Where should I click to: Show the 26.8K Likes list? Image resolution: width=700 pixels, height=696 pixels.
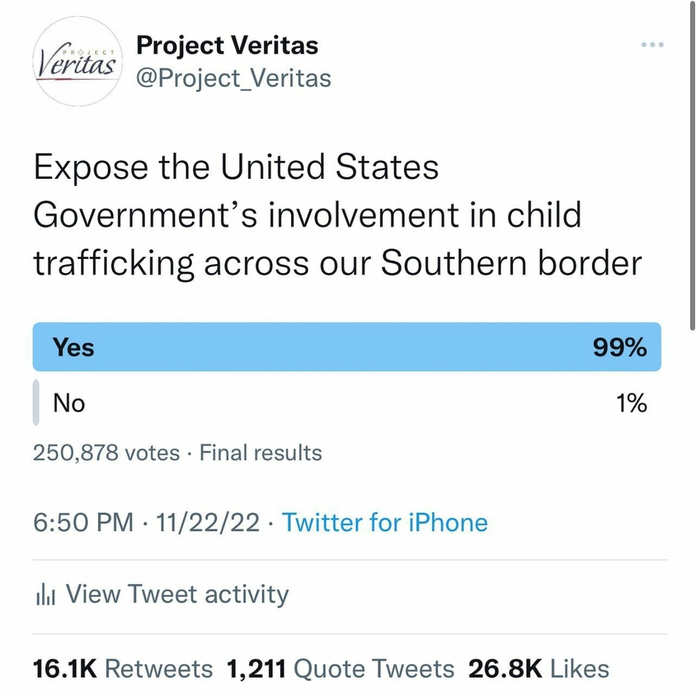(538, 668)
